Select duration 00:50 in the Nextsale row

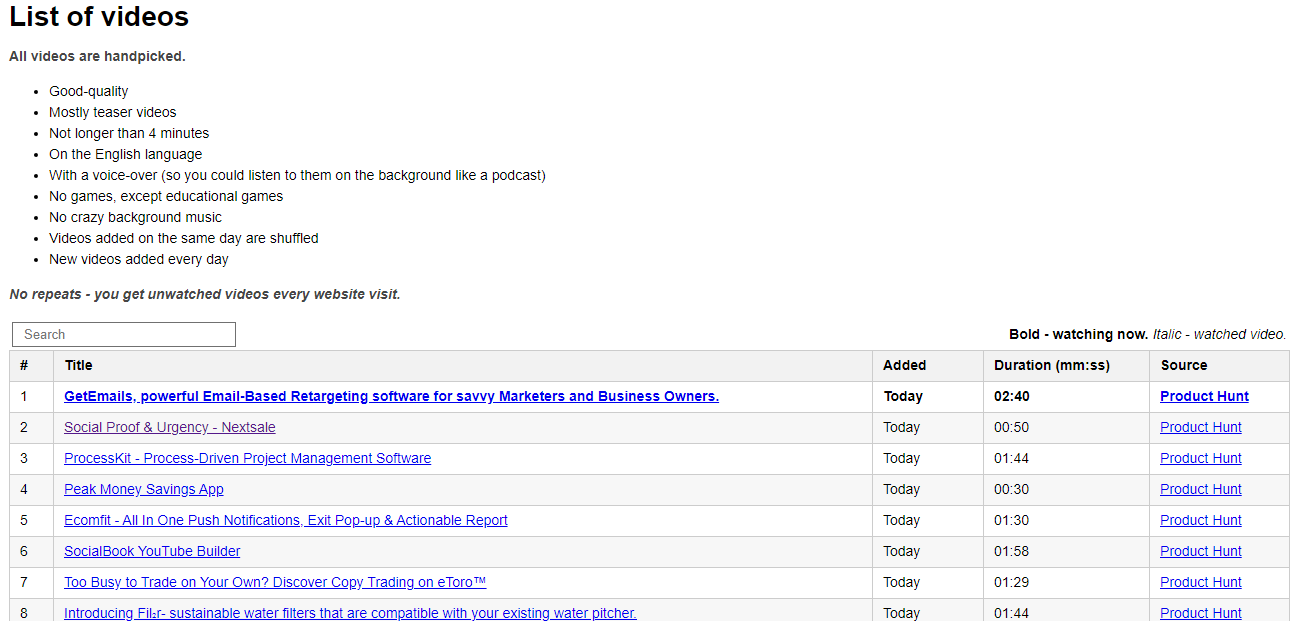(1011, 427)
